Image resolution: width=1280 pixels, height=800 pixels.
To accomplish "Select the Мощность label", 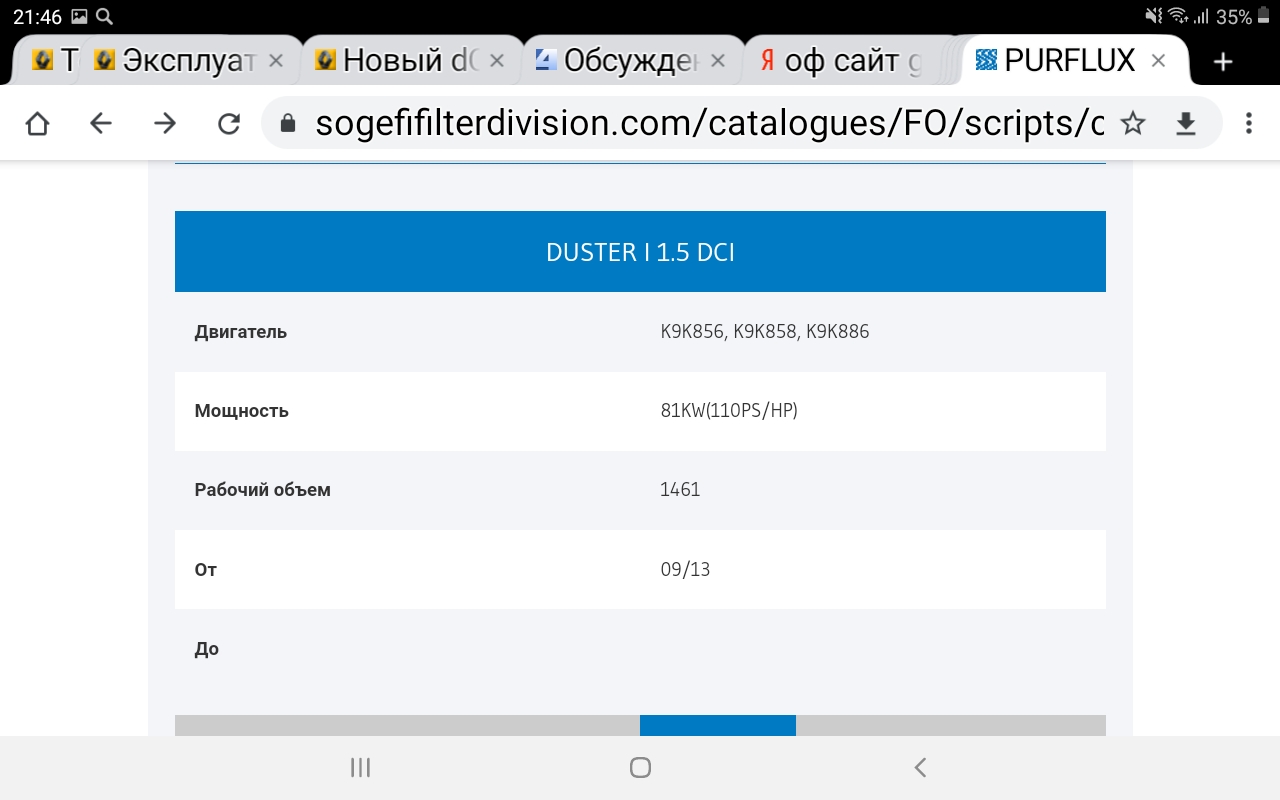I will point(242,411).
